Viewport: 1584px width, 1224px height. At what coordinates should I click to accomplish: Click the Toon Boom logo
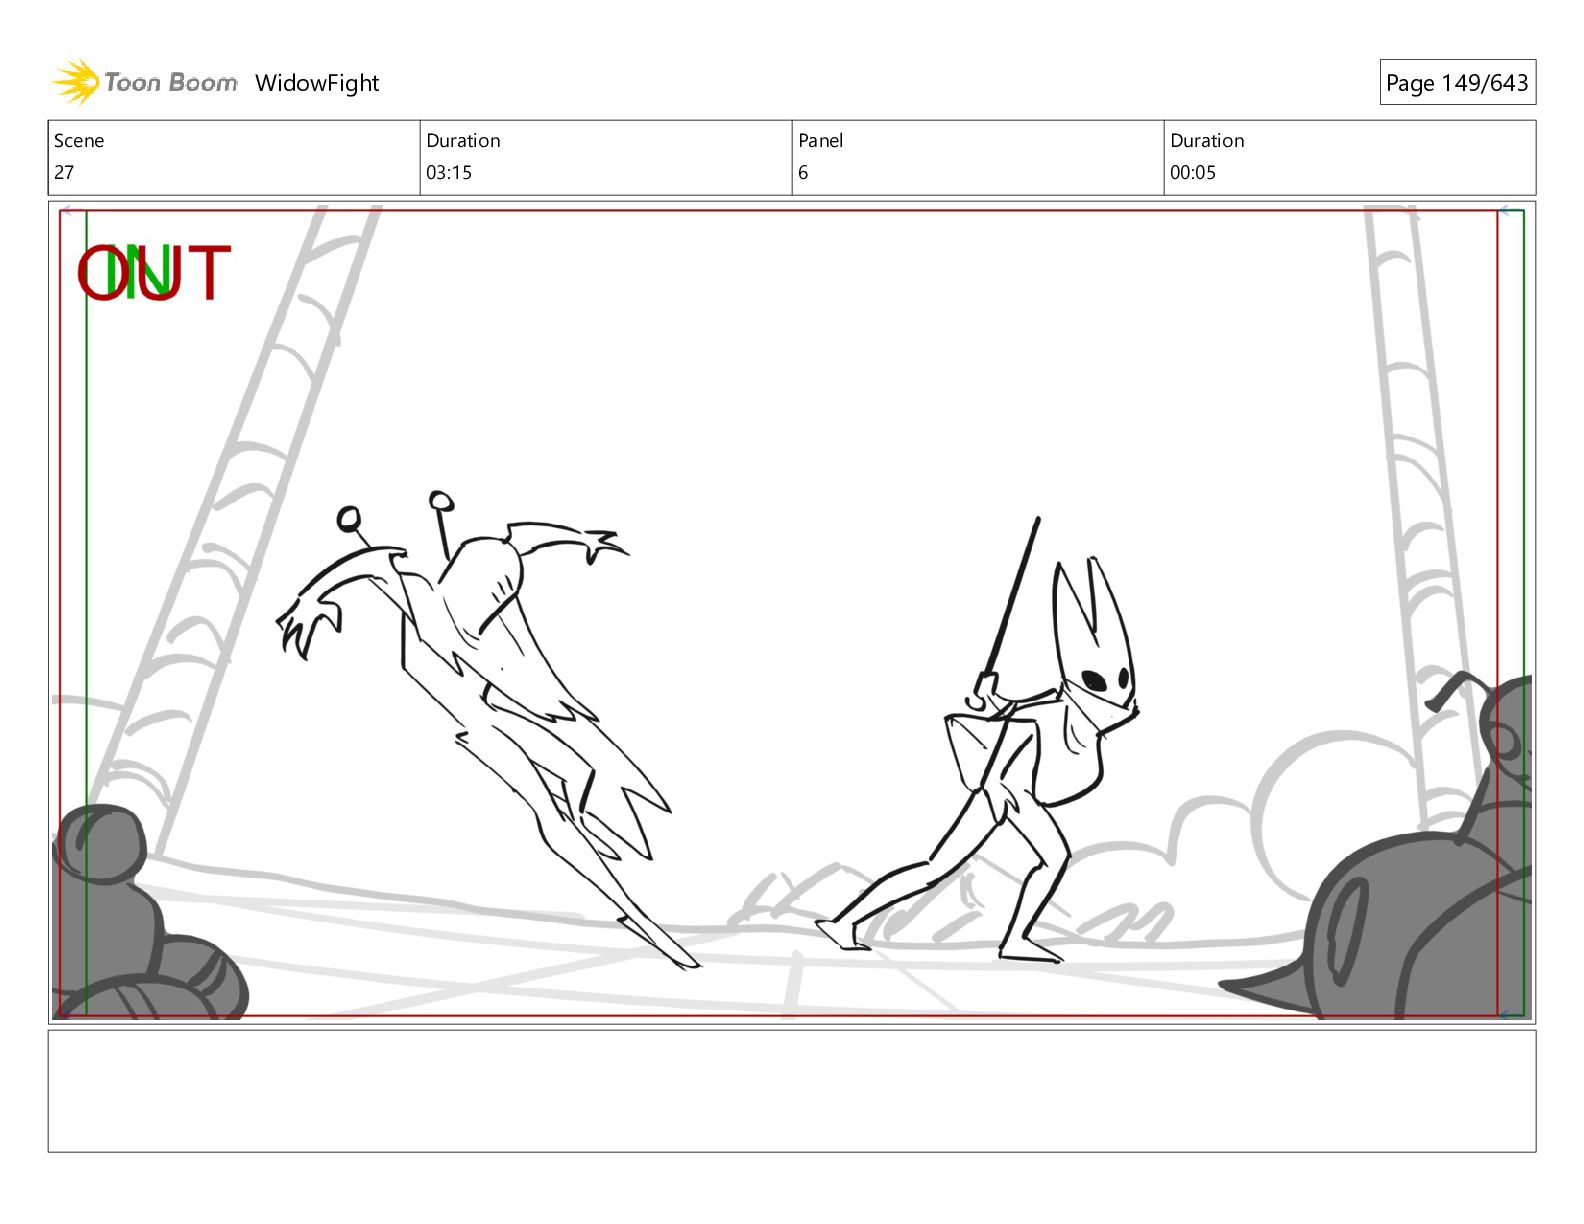[145, 82]
